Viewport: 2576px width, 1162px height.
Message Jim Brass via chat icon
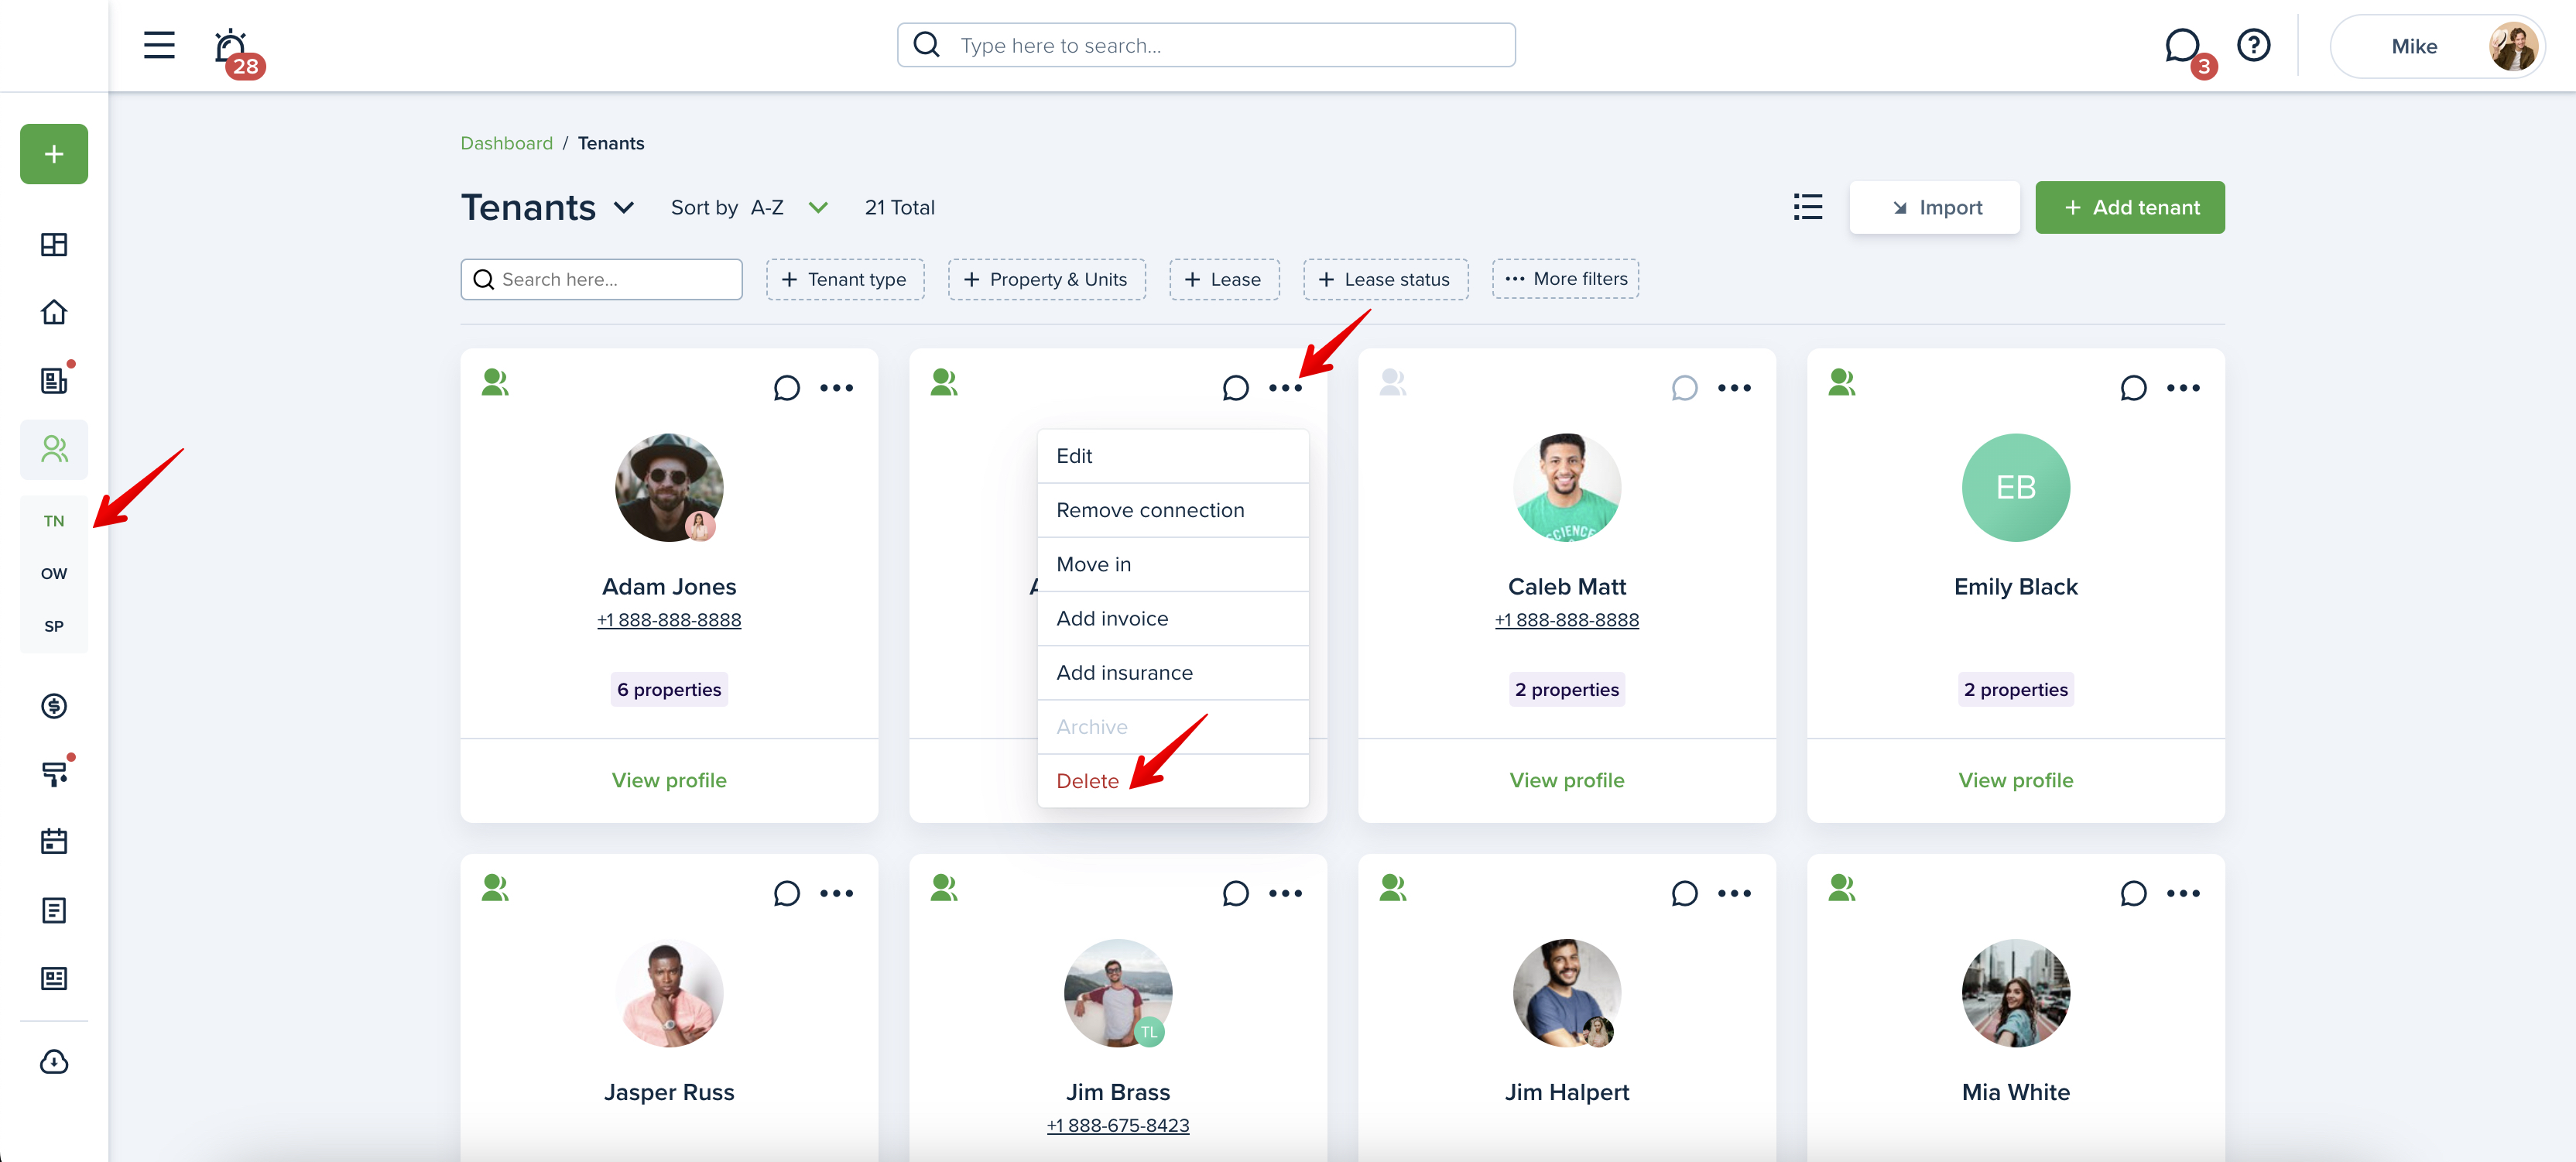(x=1235, y=893)
